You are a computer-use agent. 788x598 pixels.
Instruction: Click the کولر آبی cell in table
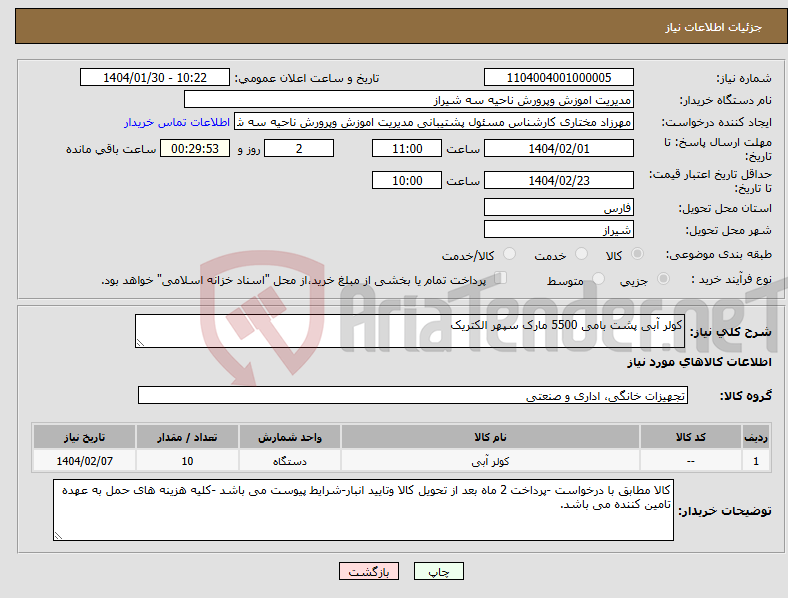point(490,461)
